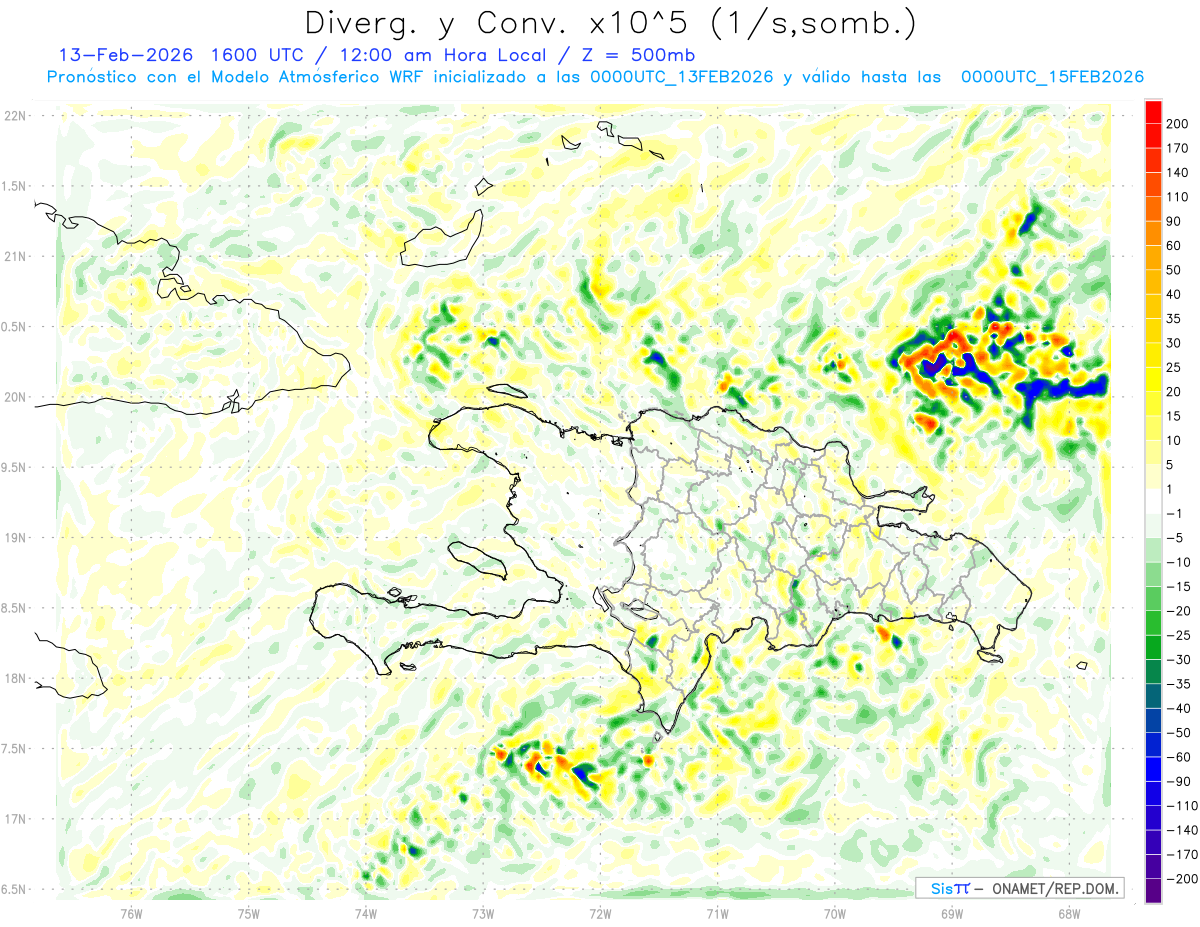The height and width of the screenshot is (927, 1200).
Task: Click the '110' value on the color scale
Action: [x=1178, y=197]
